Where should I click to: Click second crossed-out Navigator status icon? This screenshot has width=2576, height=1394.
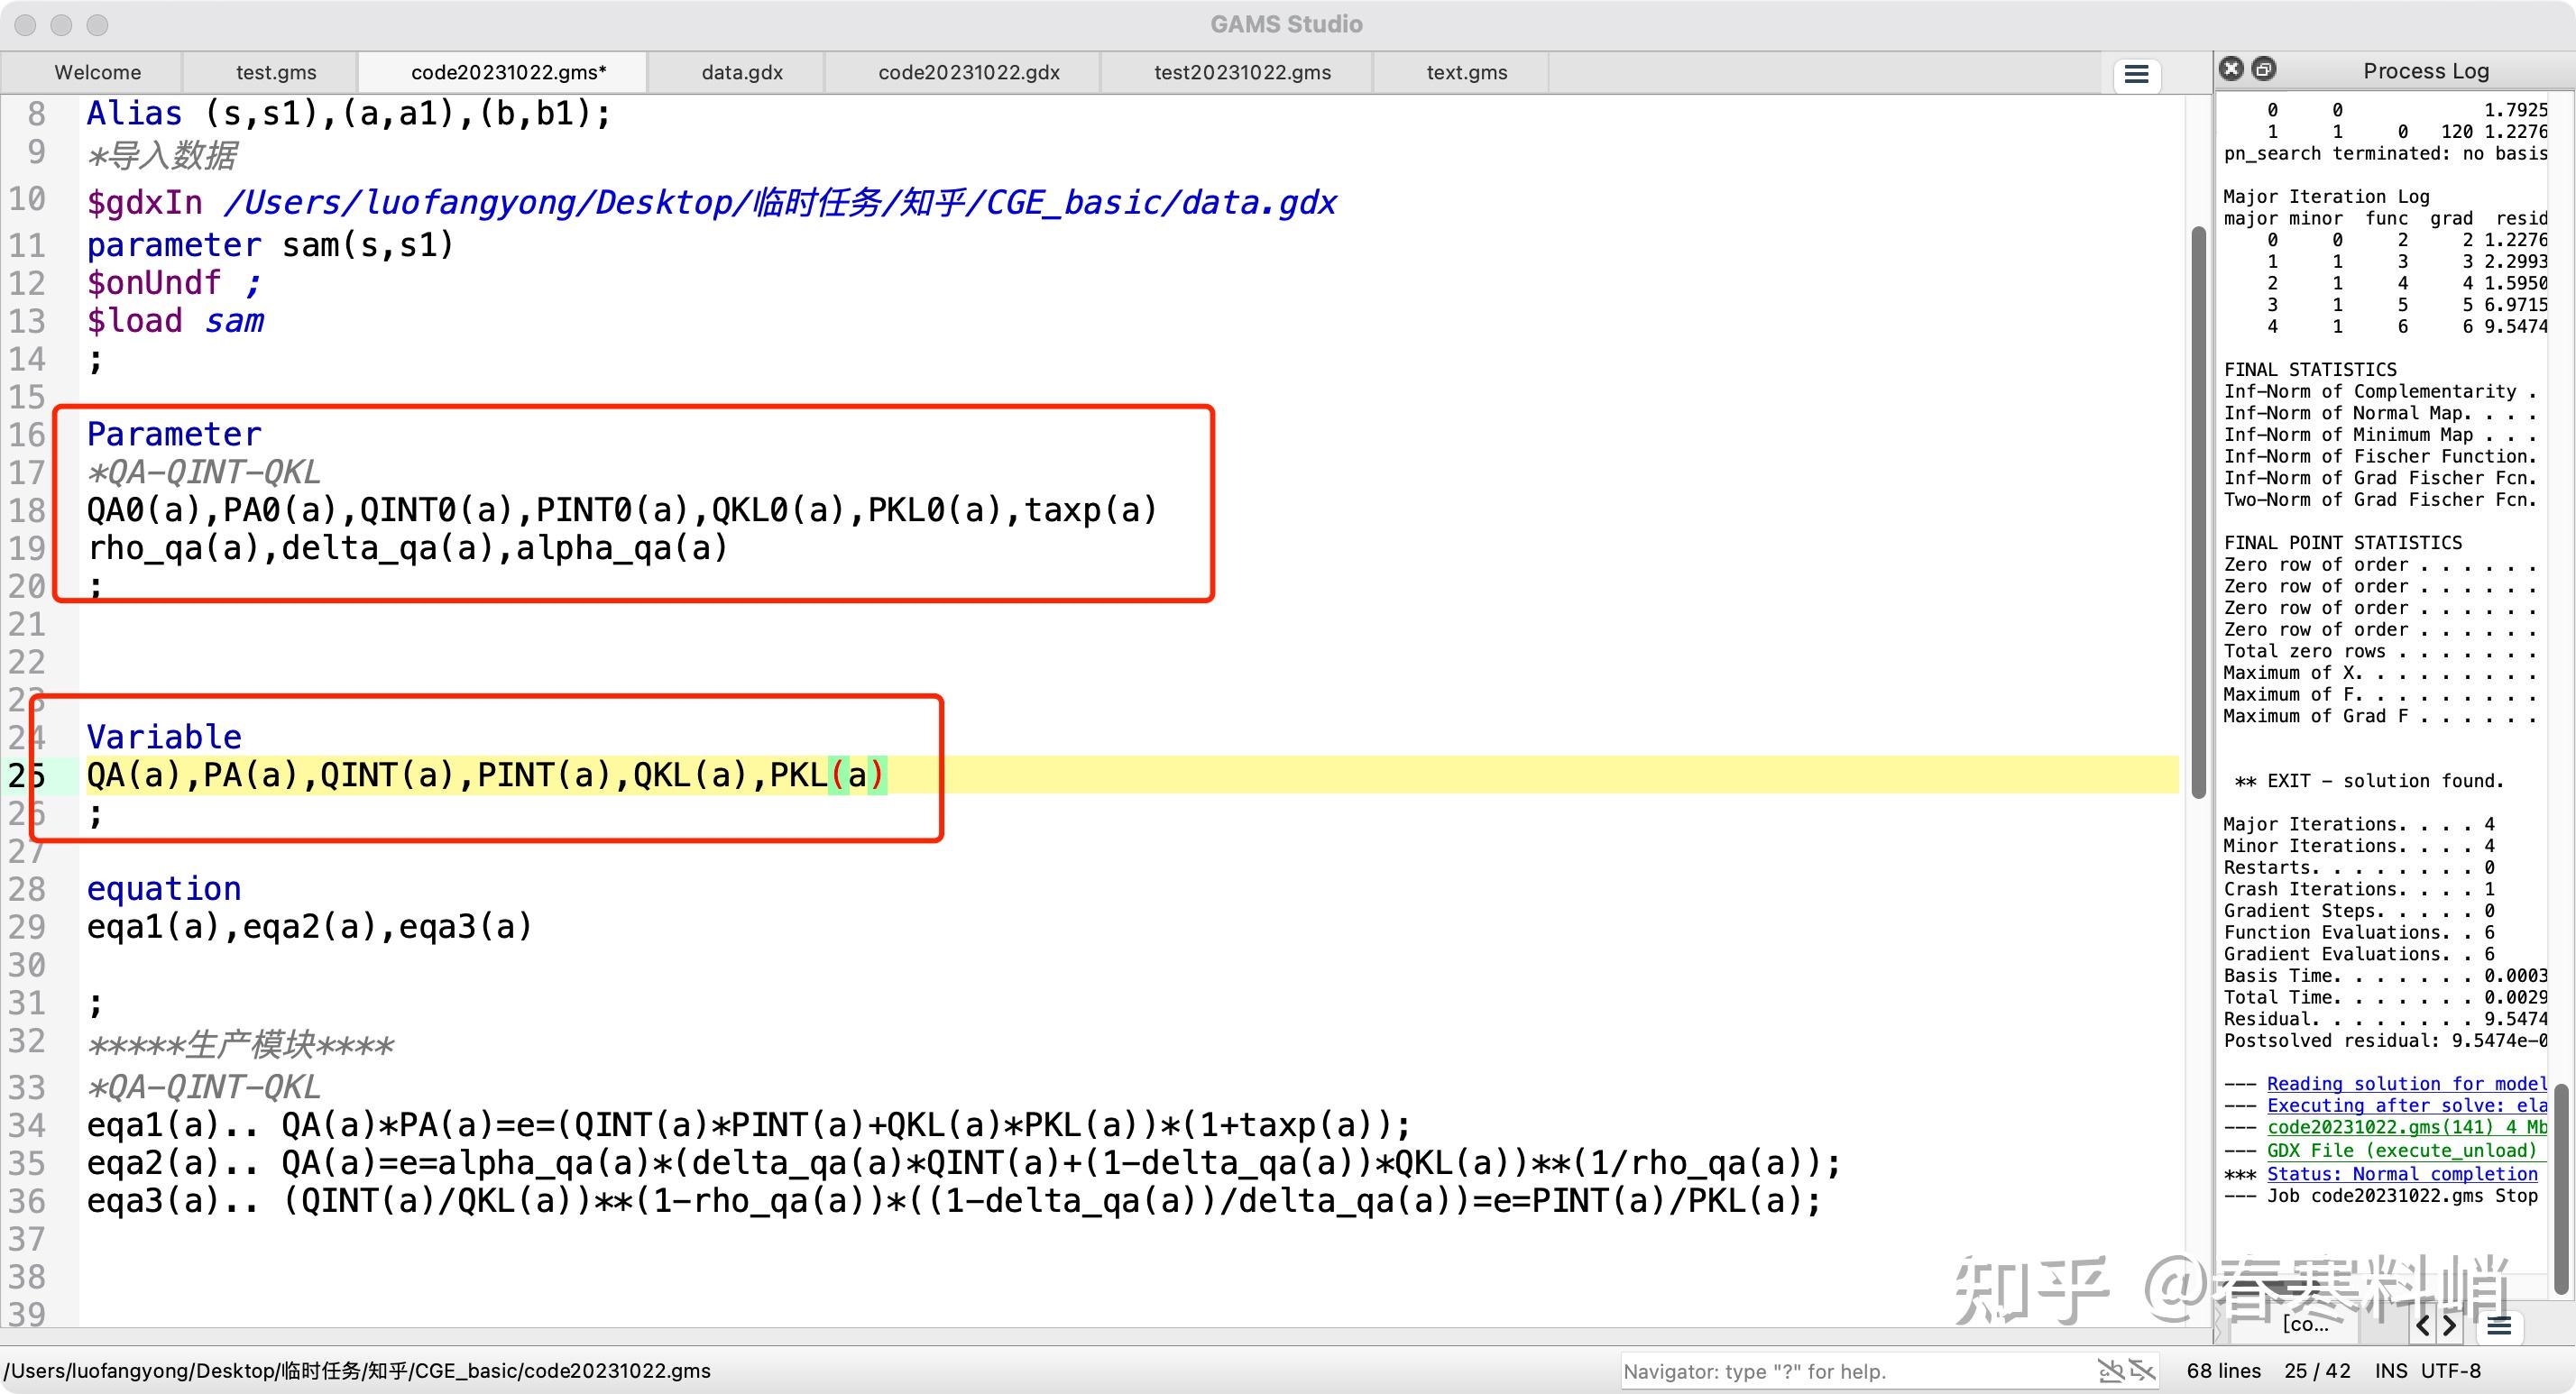2141,1370
